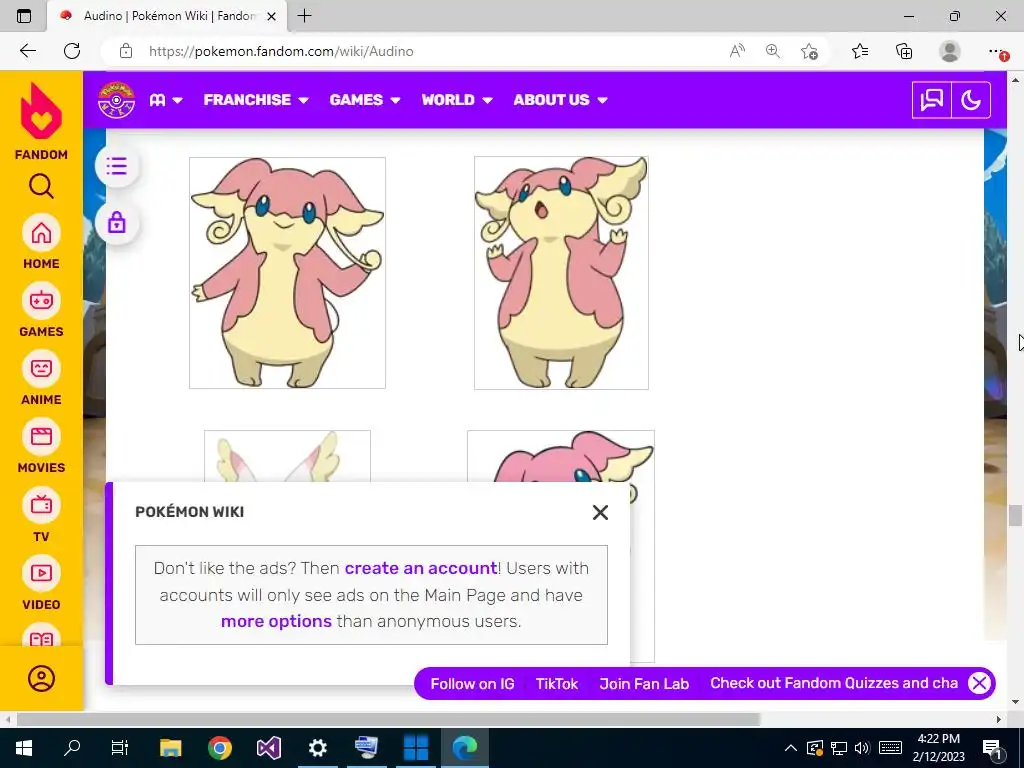The width and height of the screenshot is (1024, 768).
Task: Open the user profile icon in sidebar
Action: point(41,679)
